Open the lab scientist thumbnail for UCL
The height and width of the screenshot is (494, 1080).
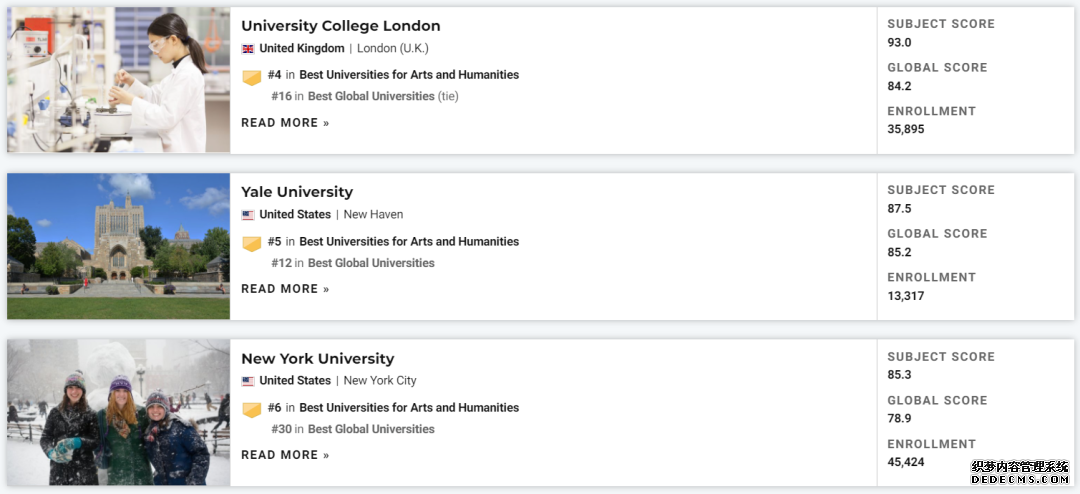[x=118, y=80]
